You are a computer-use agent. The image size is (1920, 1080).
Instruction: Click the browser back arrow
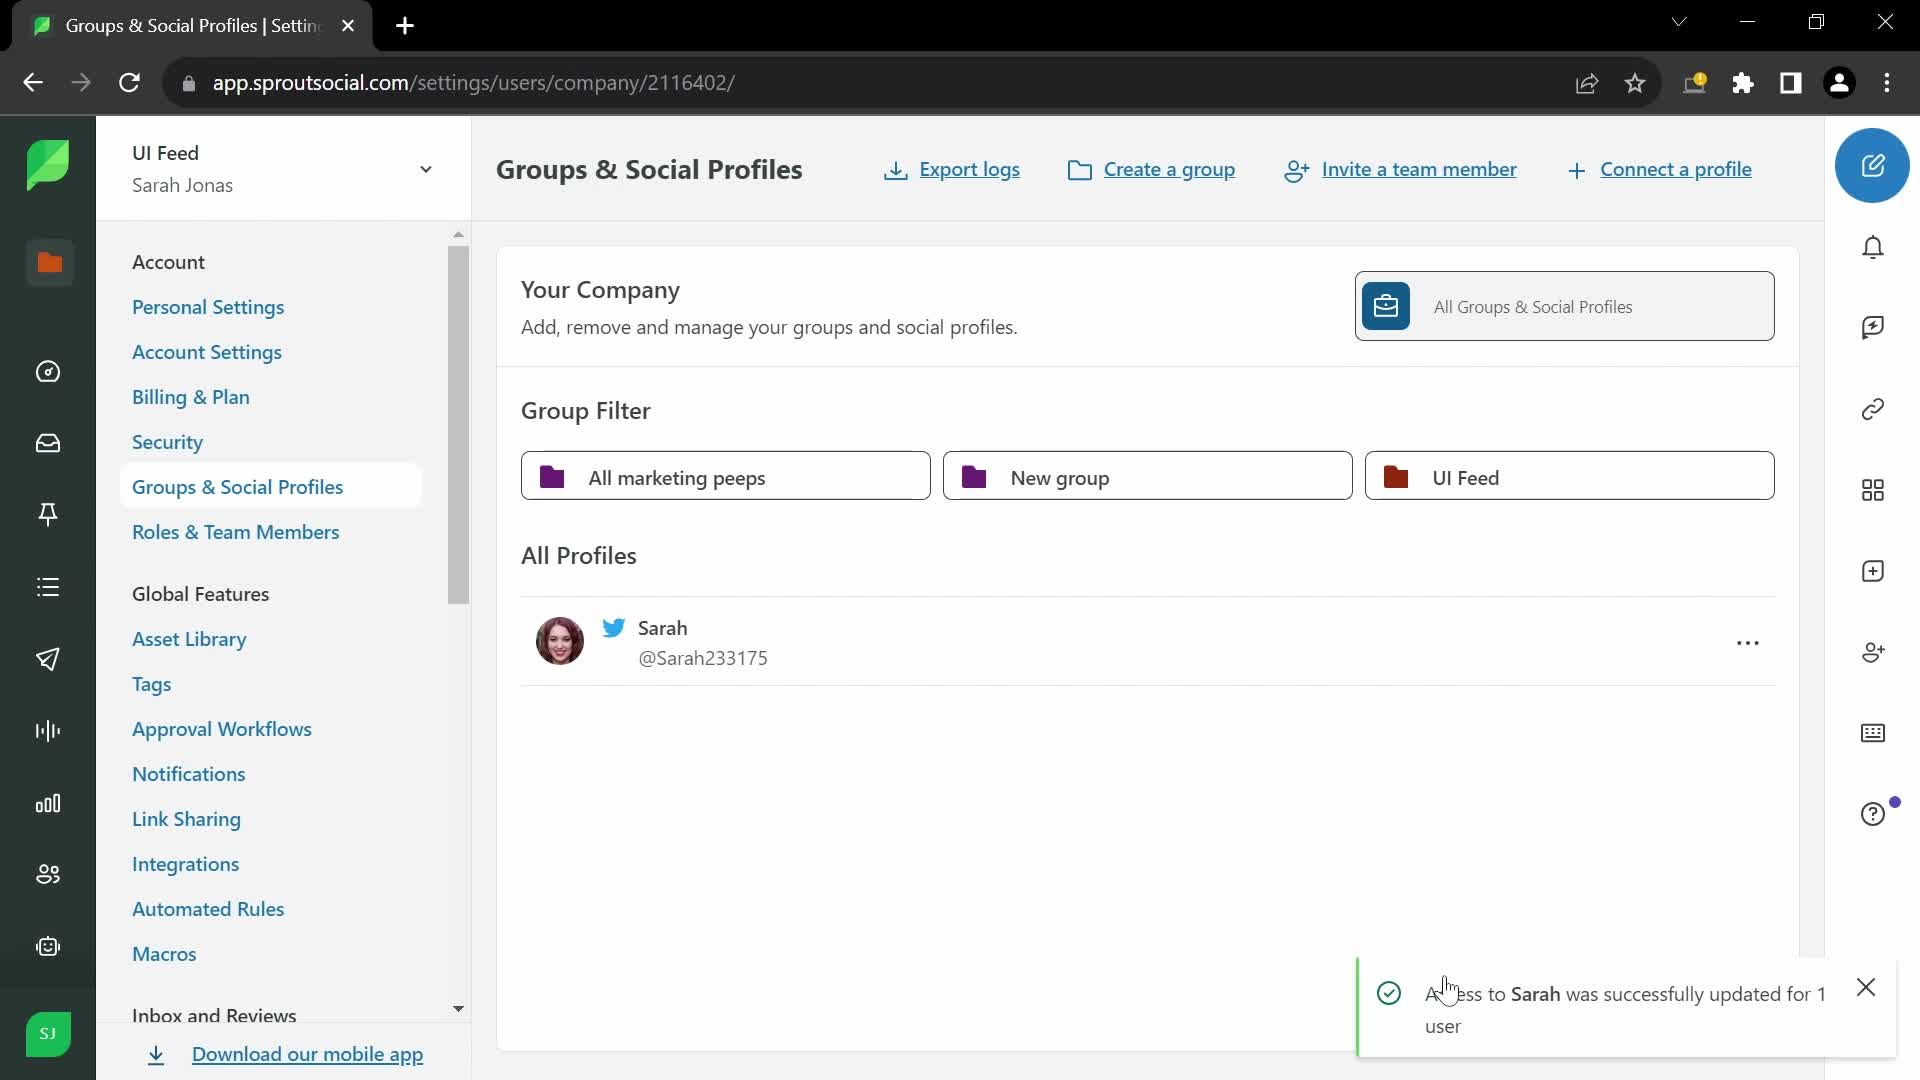click(33, 83)
